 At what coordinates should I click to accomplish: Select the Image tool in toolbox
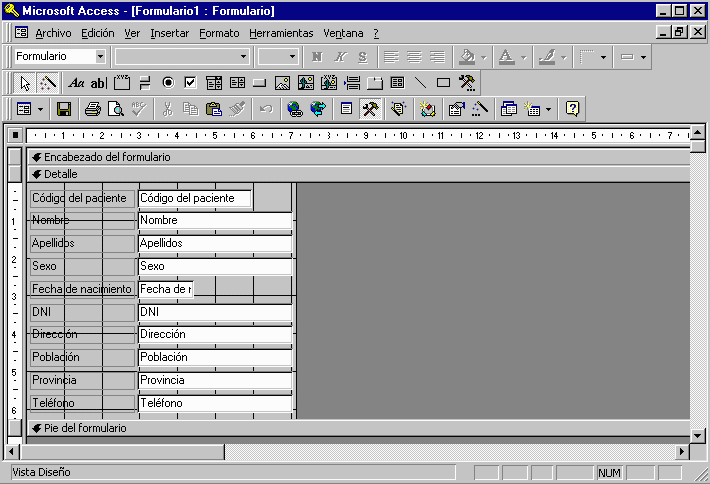click(283, 83)
